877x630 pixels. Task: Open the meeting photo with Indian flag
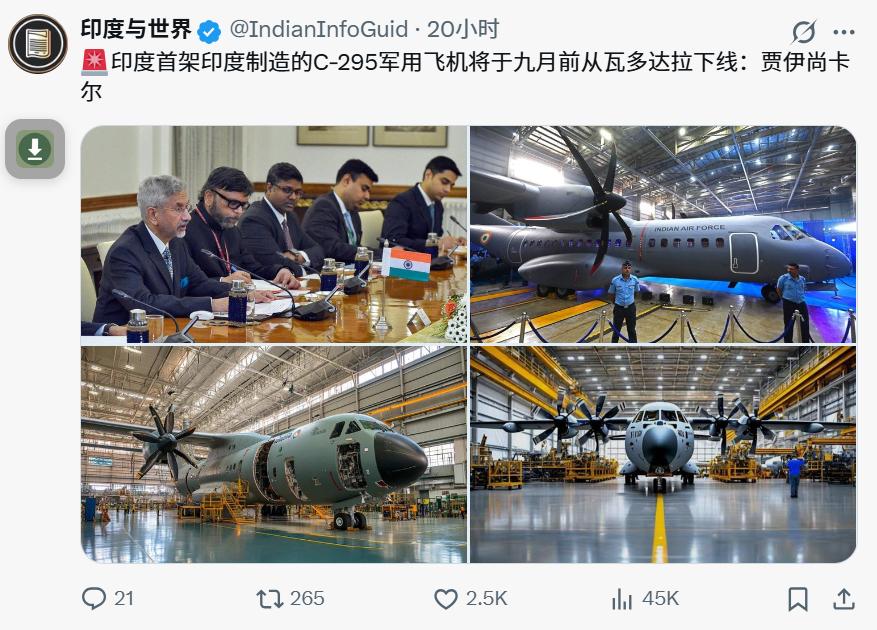[x=274, y=234]
